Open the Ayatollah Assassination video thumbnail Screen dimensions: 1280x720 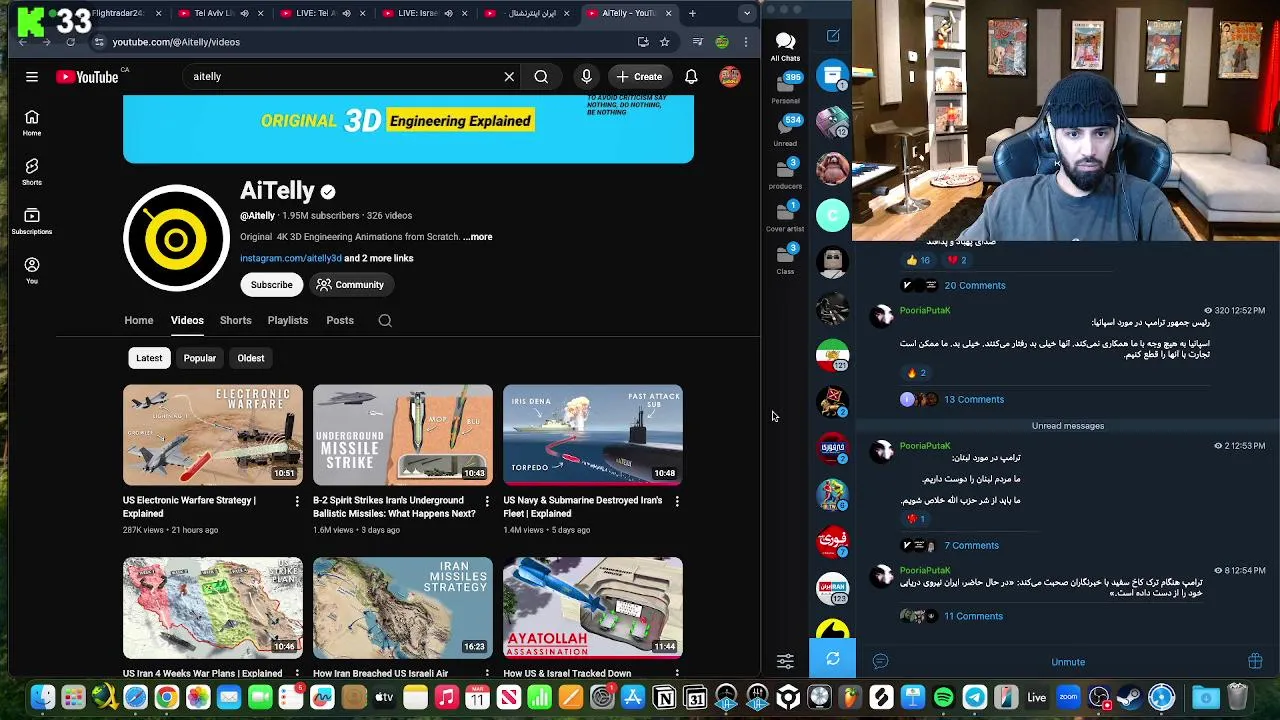point(593,608)
